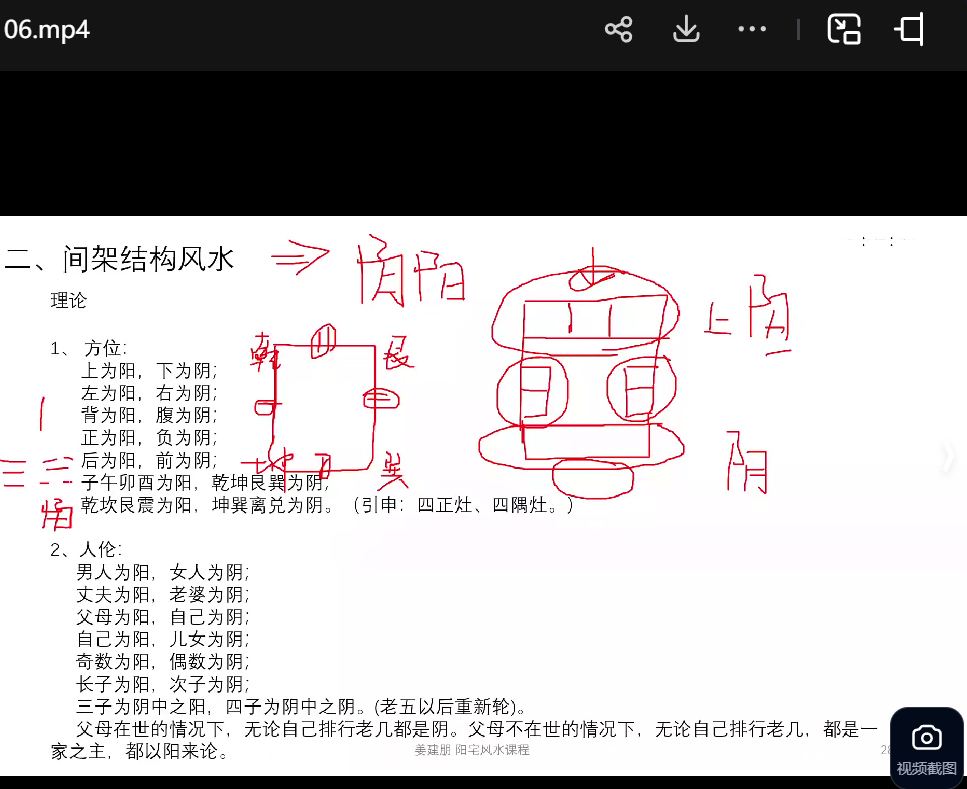
Task: Download the video with the download icon
Action: 686,30
